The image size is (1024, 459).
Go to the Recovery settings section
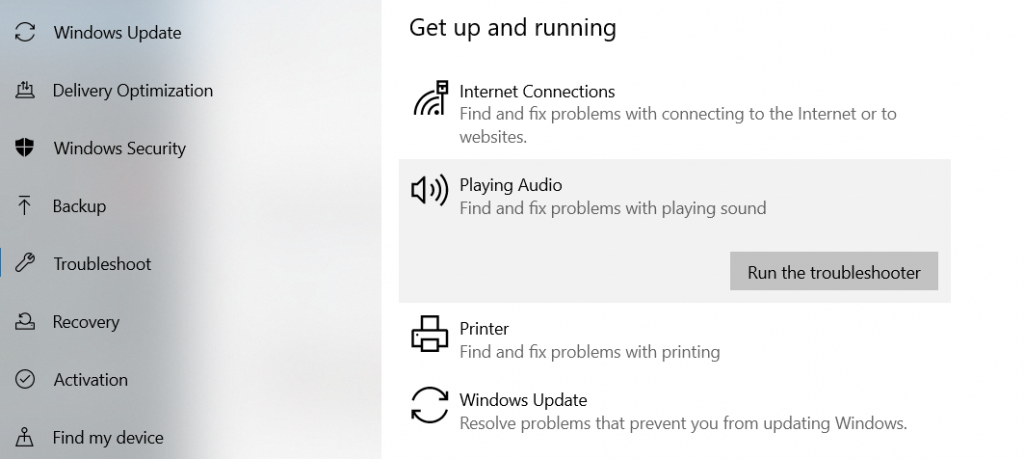click(x=86, y=322)
